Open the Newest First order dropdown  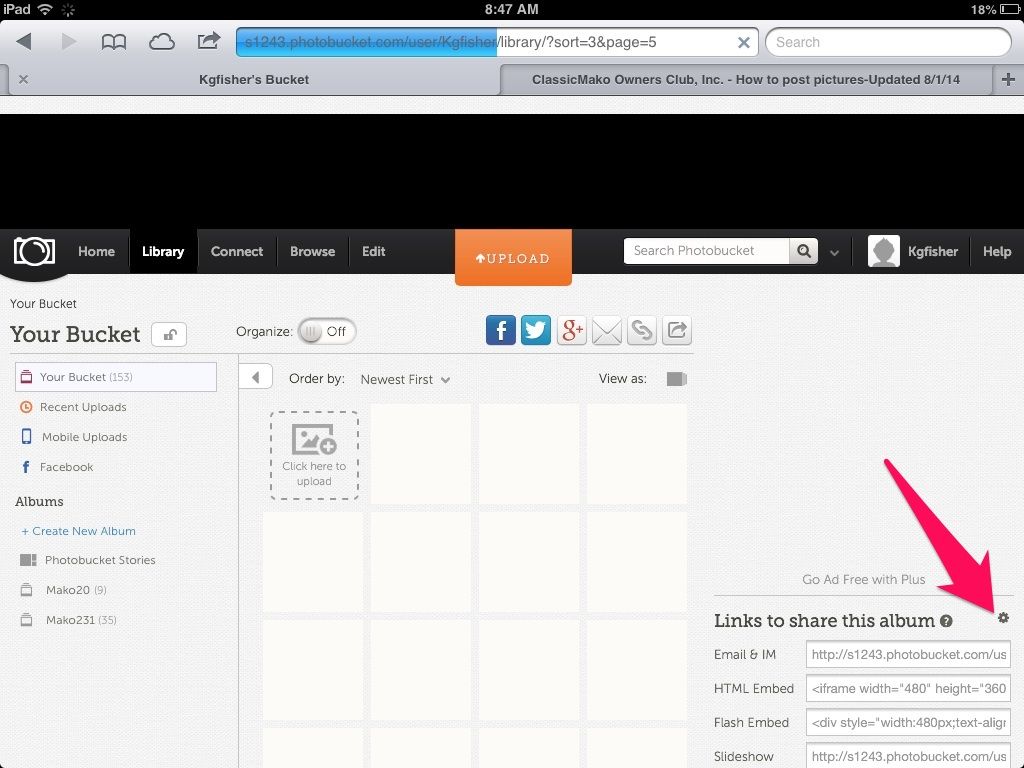coord(405,379)
